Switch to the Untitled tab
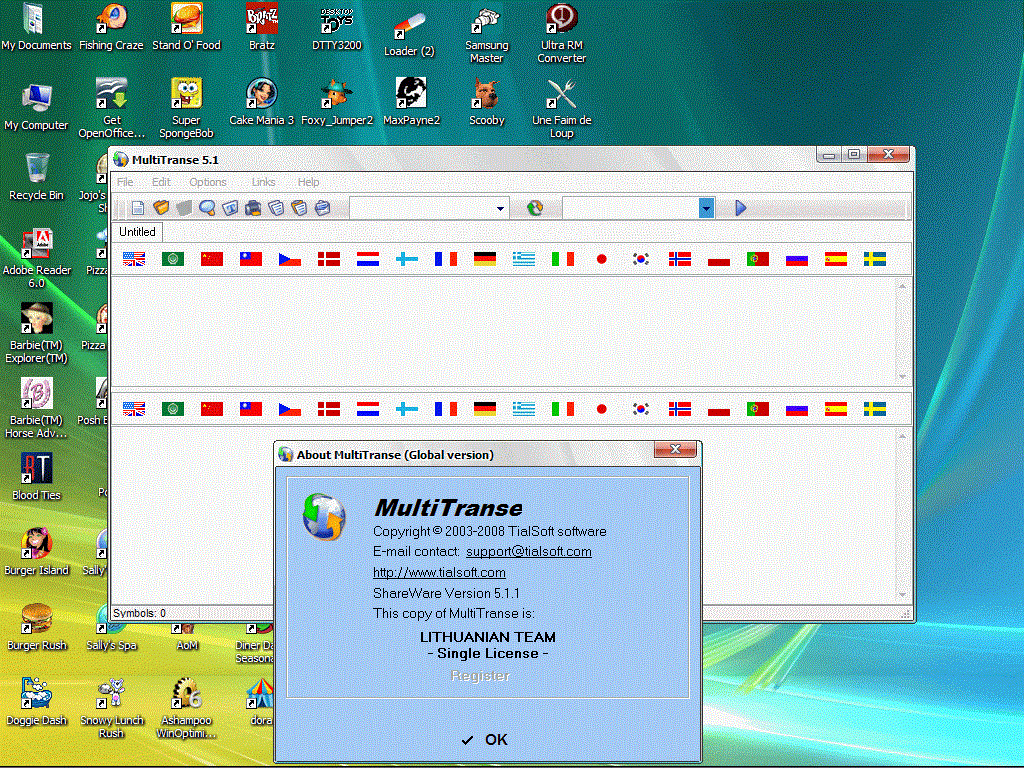Viewport: 1024px width, 768px height. click(137, 232)
